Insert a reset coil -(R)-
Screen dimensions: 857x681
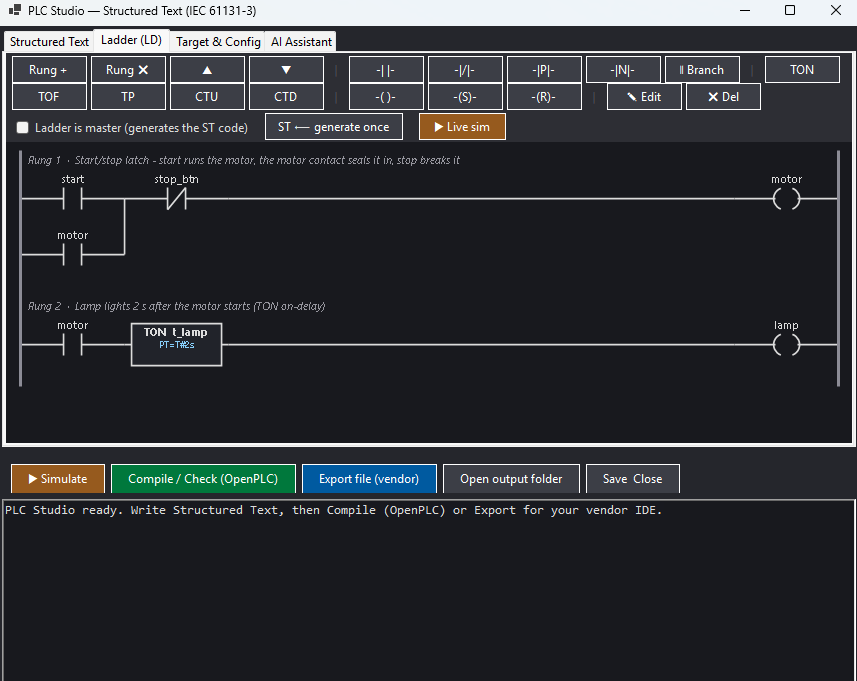pyautogui.click(x=544, y=97)
